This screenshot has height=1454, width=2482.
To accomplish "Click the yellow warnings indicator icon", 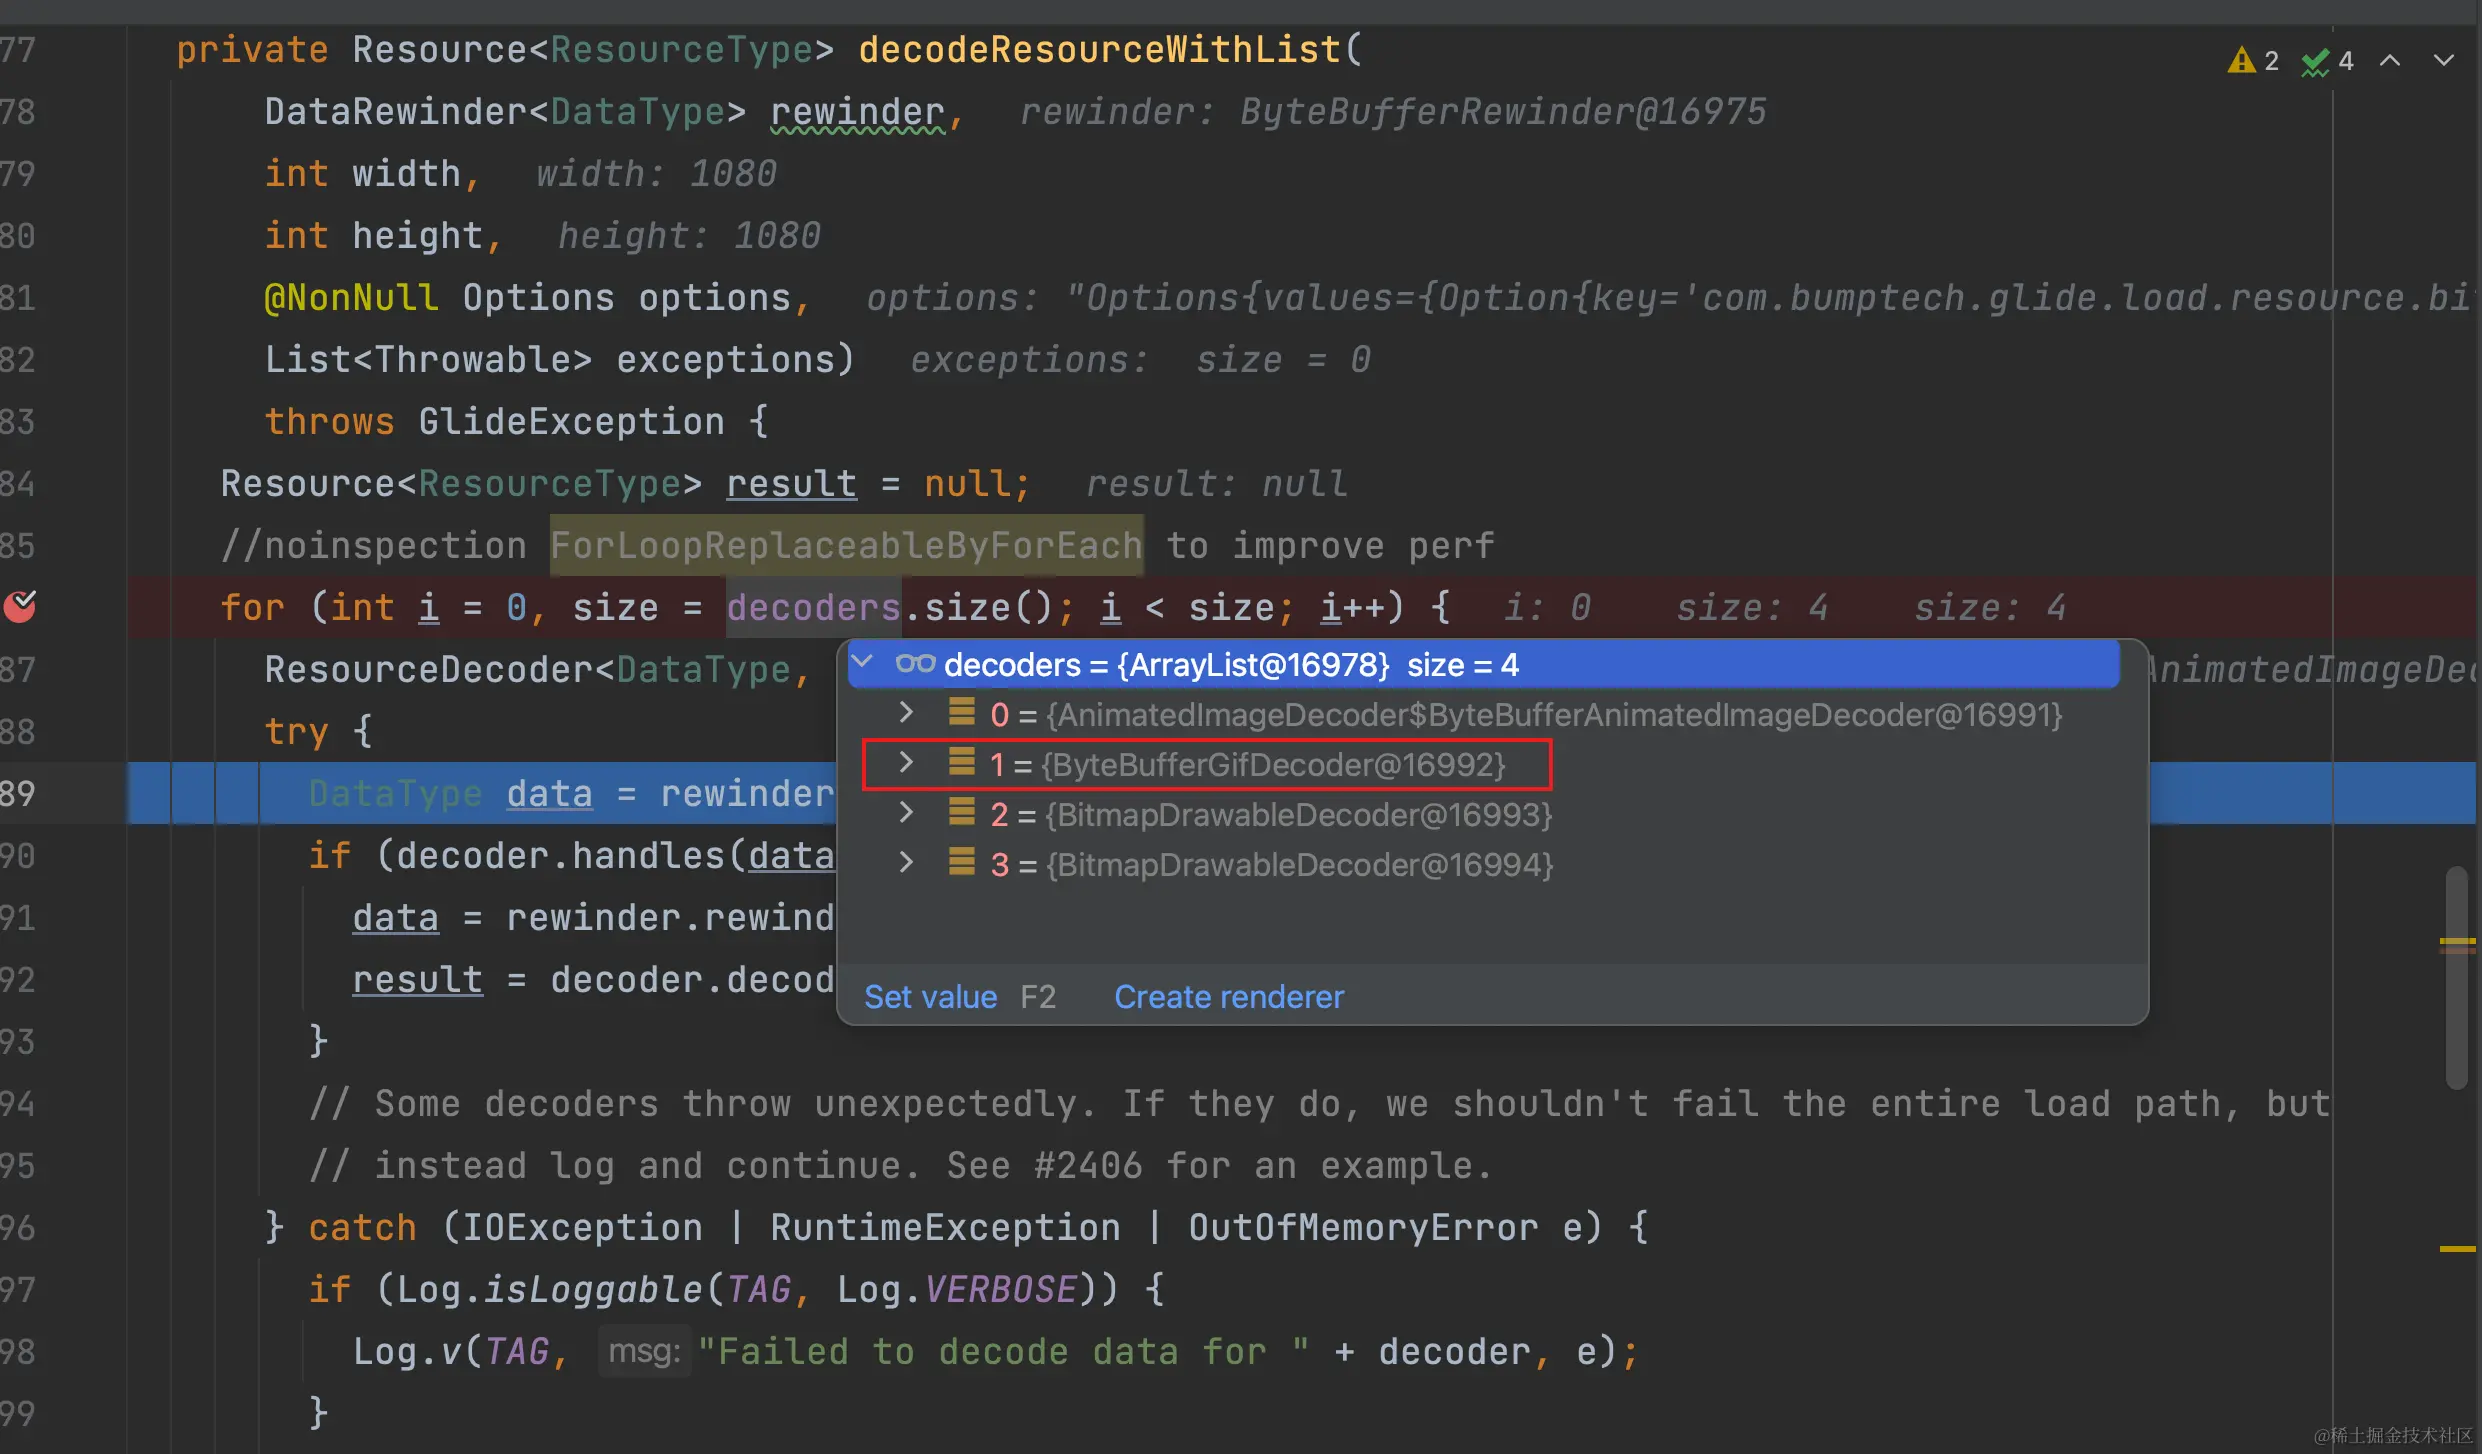I will 2241,61.
